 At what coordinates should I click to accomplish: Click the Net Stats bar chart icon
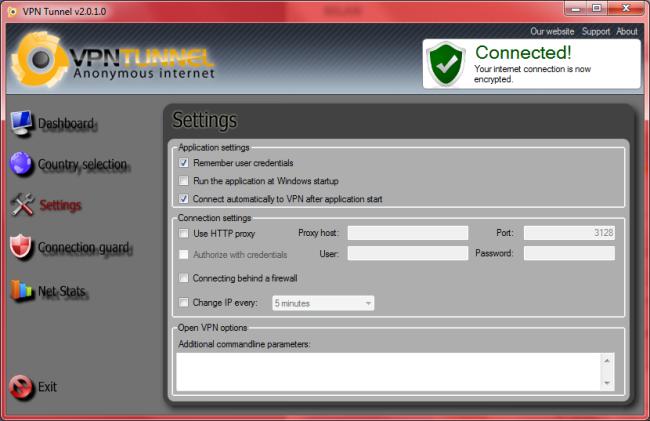click(22, 290)
